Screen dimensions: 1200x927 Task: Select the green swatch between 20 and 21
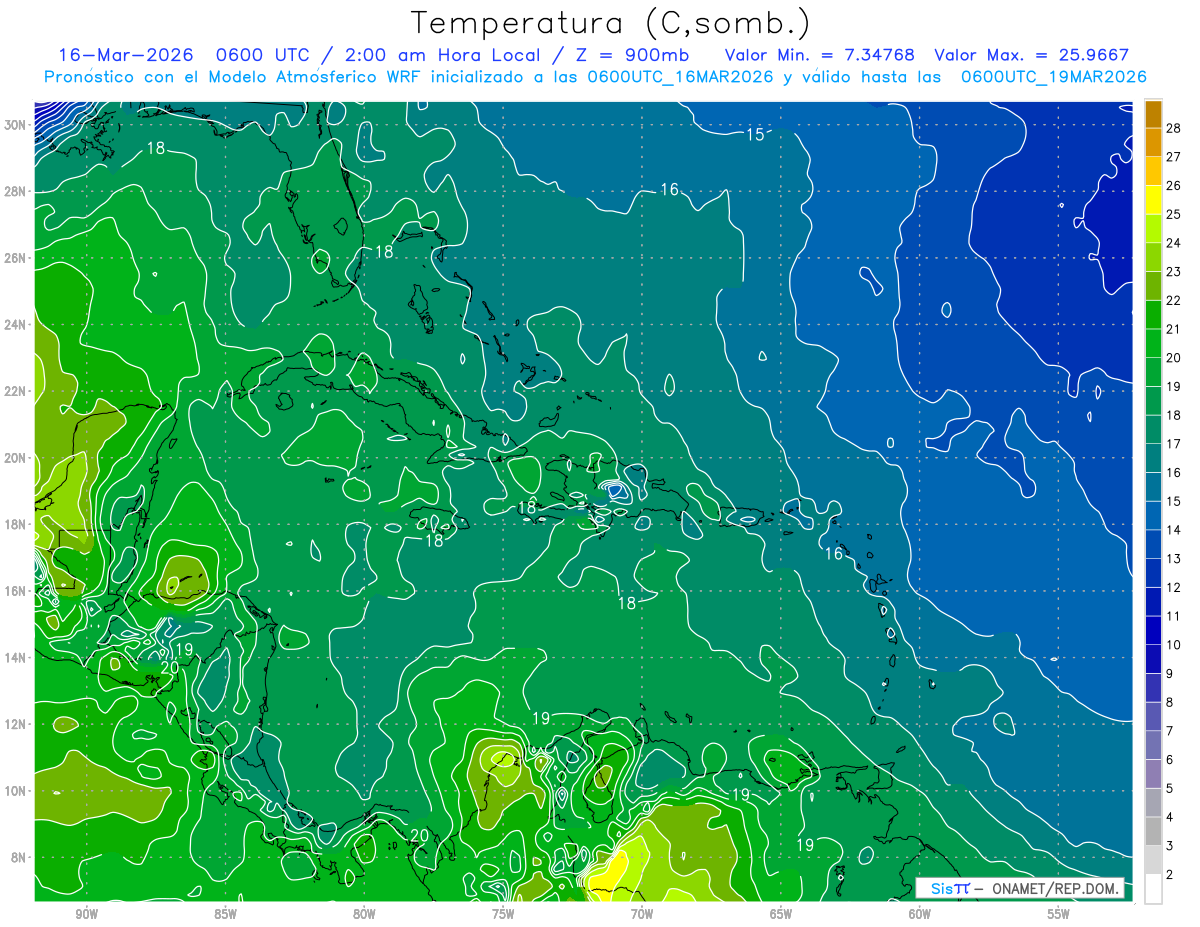[1153, 344]
